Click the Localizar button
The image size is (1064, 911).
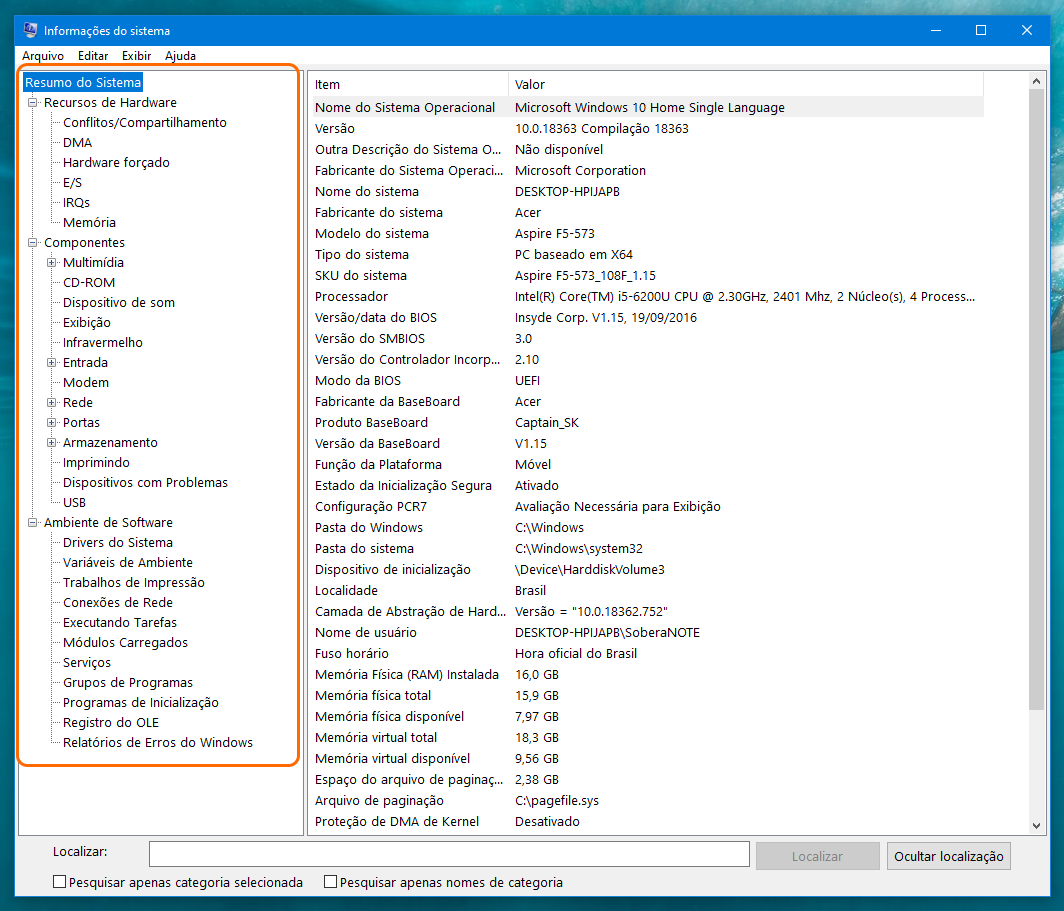[817, 856]
